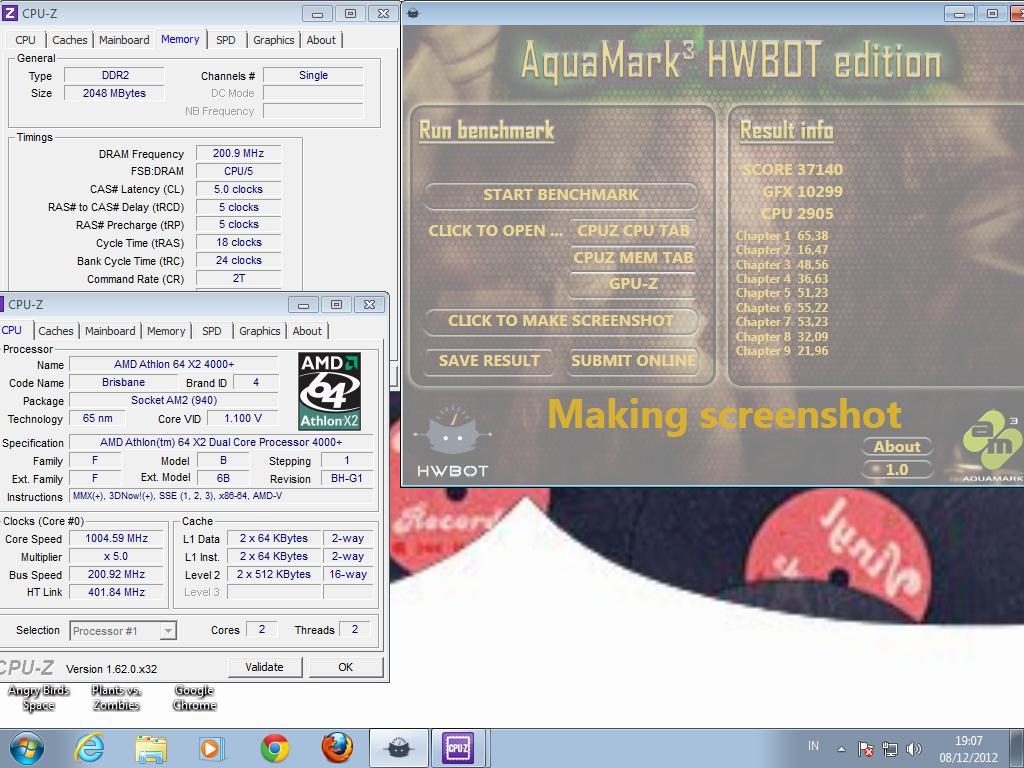Click AquaMark window title bar icon
Viewport: 1024px width, 768px height.
[413, 12]
